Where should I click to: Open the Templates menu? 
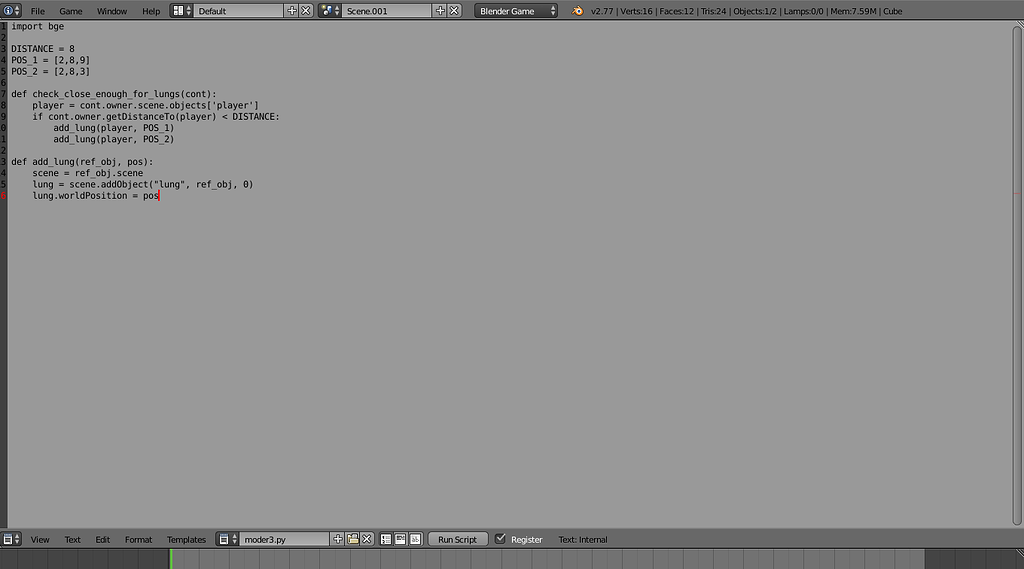[x=186, y=540]
